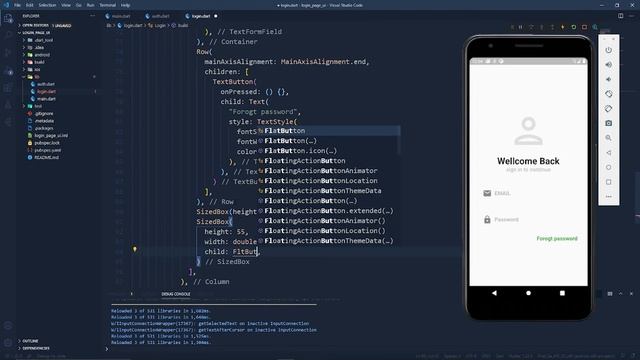Open auth.dart in the explorer tree
This screenshot has height=360, width=640.
coord(46,84)
